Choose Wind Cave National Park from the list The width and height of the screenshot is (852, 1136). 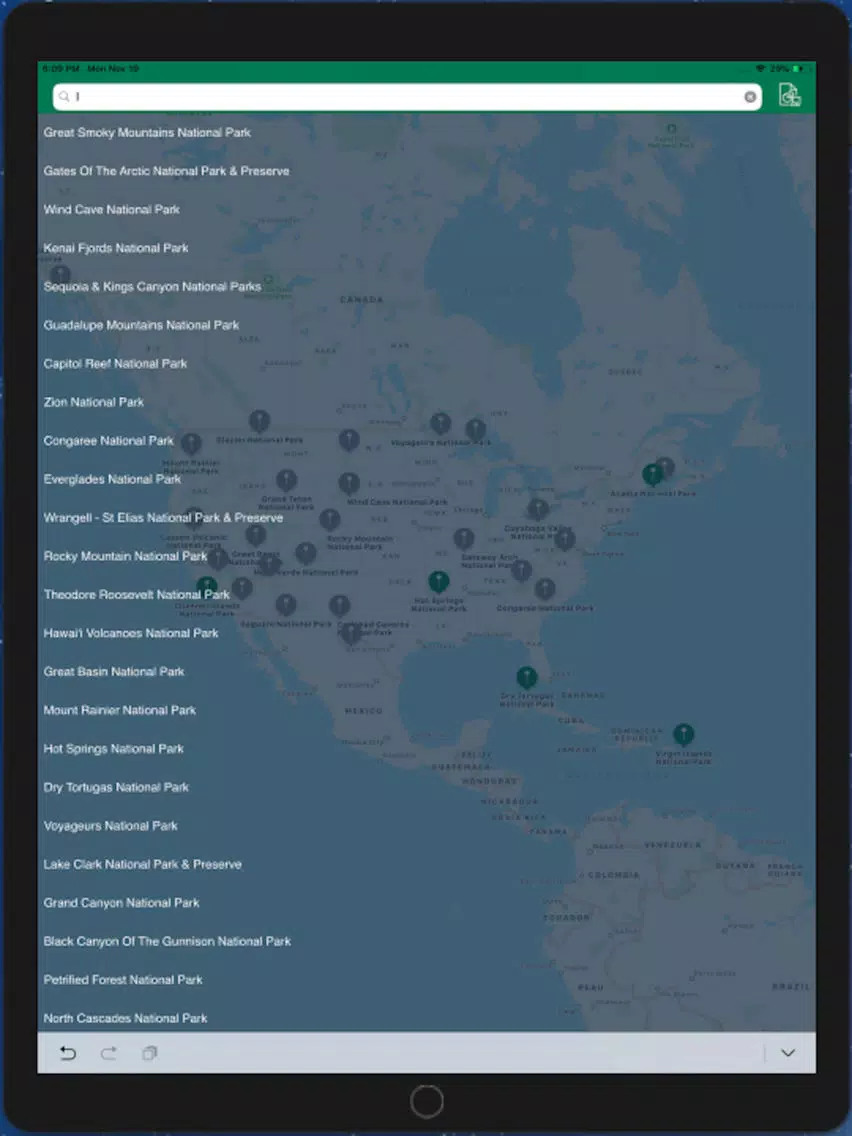(112, 209)
